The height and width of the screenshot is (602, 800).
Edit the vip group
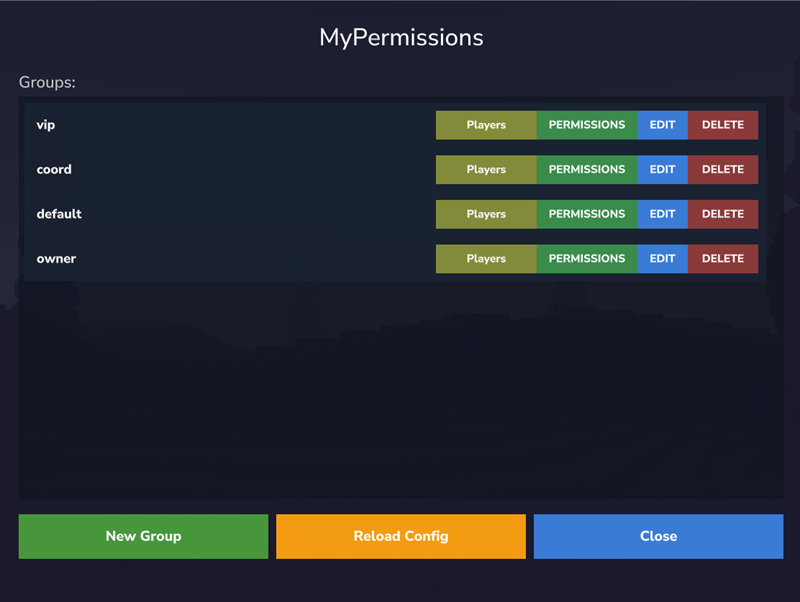pos(662,125)
